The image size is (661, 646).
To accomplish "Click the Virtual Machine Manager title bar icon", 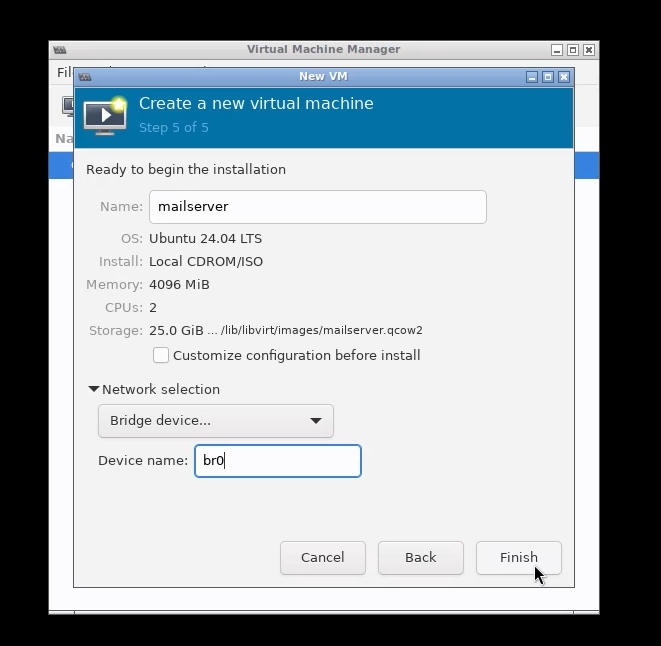I will (60, 50).
